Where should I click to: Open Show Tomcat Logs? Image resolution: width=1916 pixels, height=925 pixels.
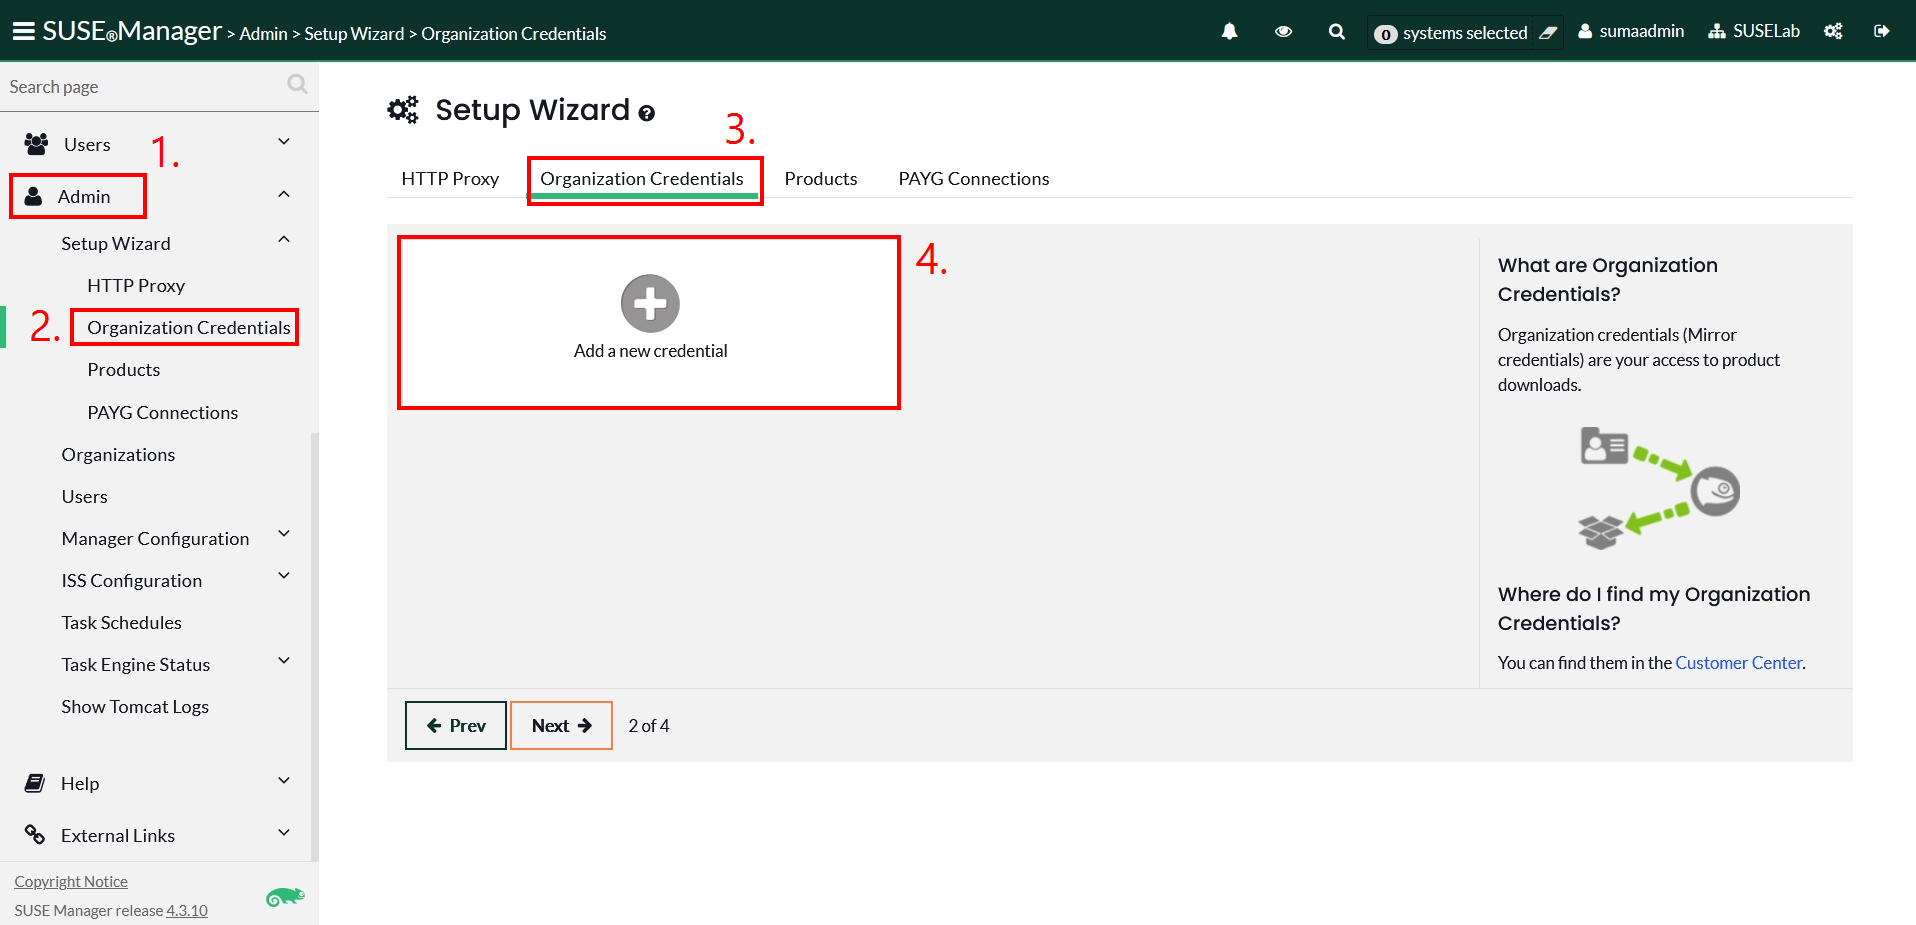[135, 707]
